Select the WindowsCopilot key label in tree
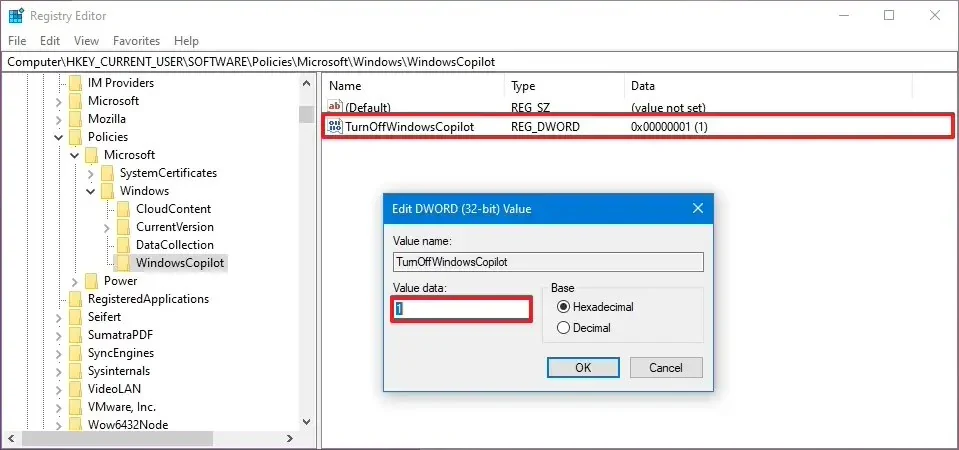Screen dimensions: 959x450 point(180,263)
